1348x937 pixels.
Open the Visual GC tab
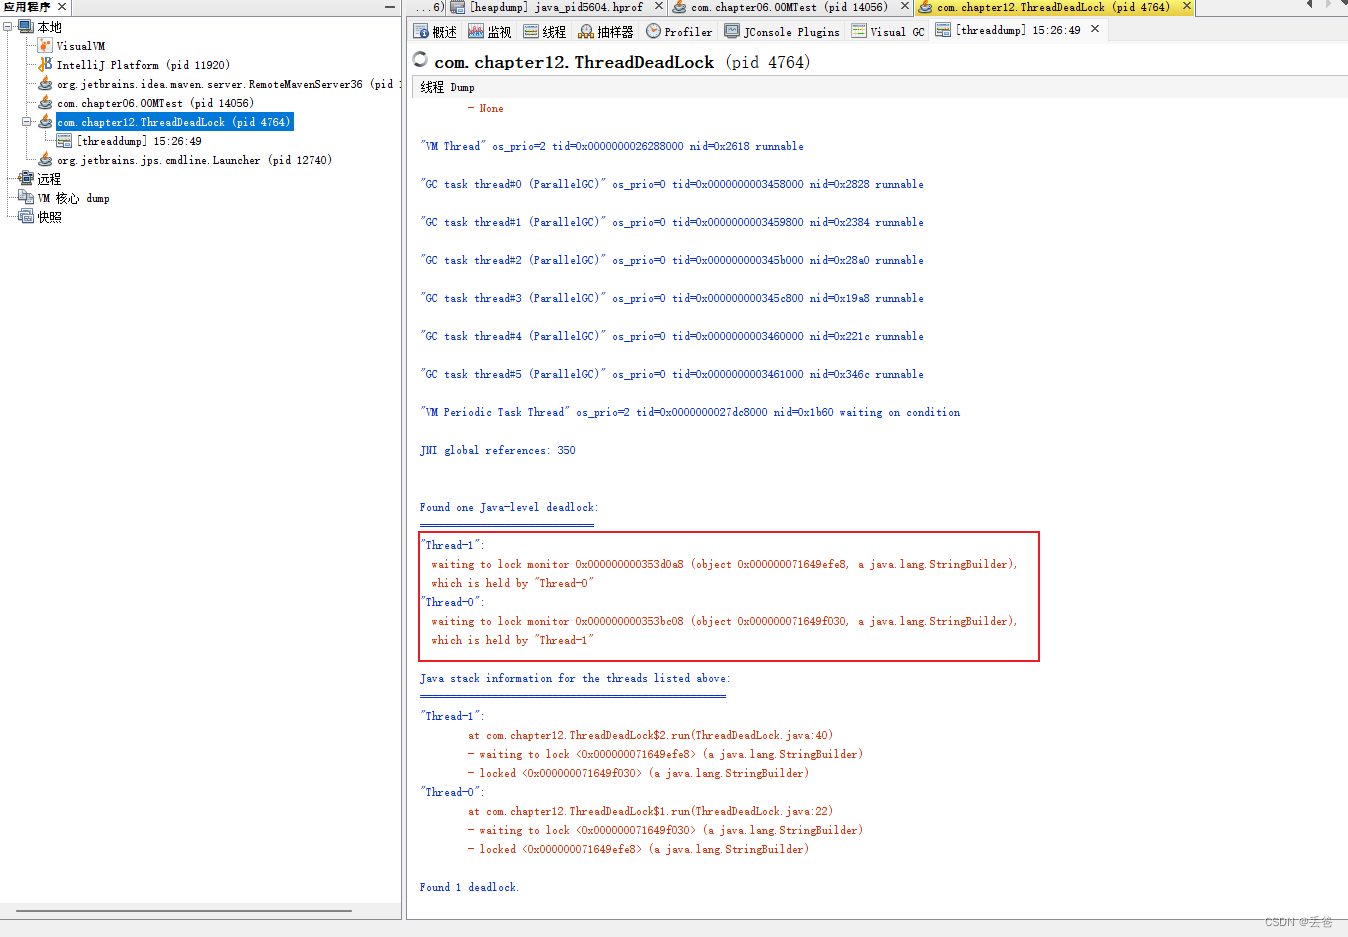888,32
